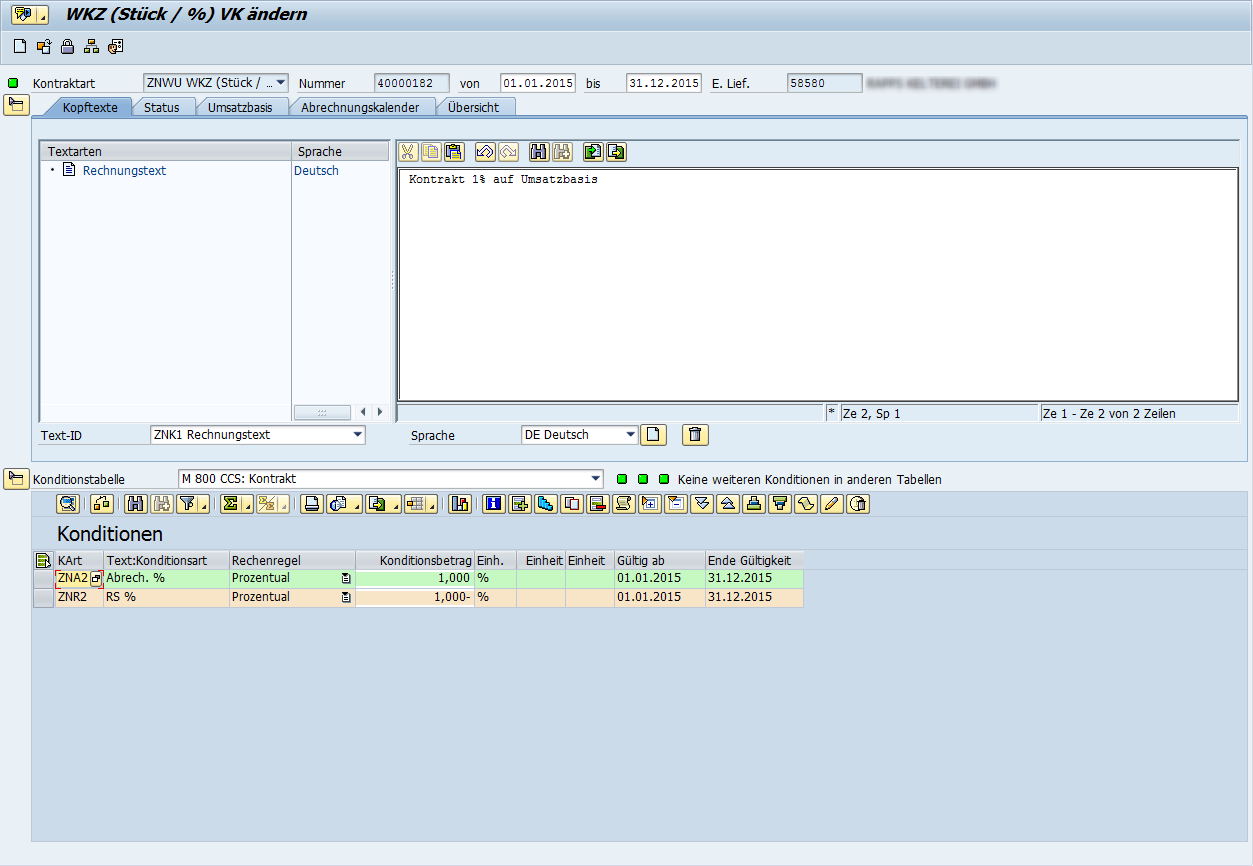Viewport: 1253px width, 866px height.
Task: Open Rechenregel value list for ZNR2 row
Action: point(346,597)
